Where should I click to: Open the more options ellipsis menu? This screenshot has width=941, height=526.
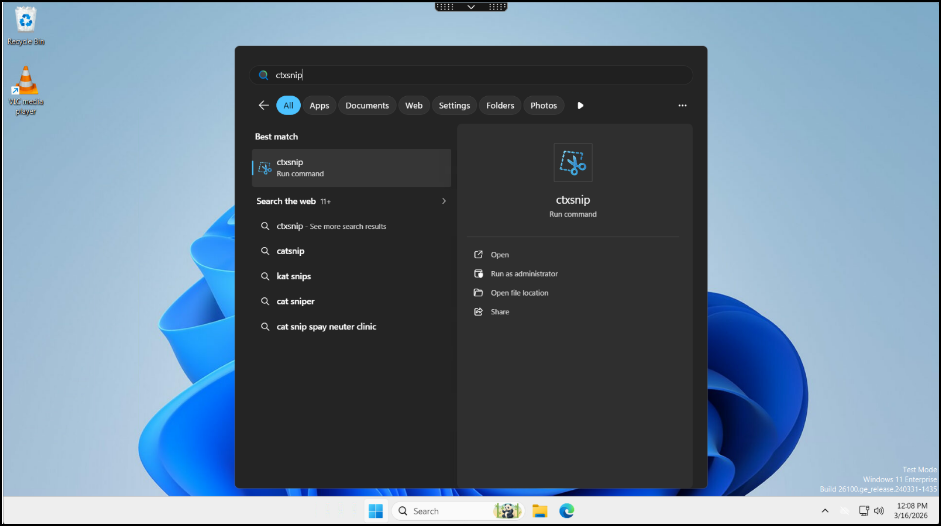[x=682, y=105]
